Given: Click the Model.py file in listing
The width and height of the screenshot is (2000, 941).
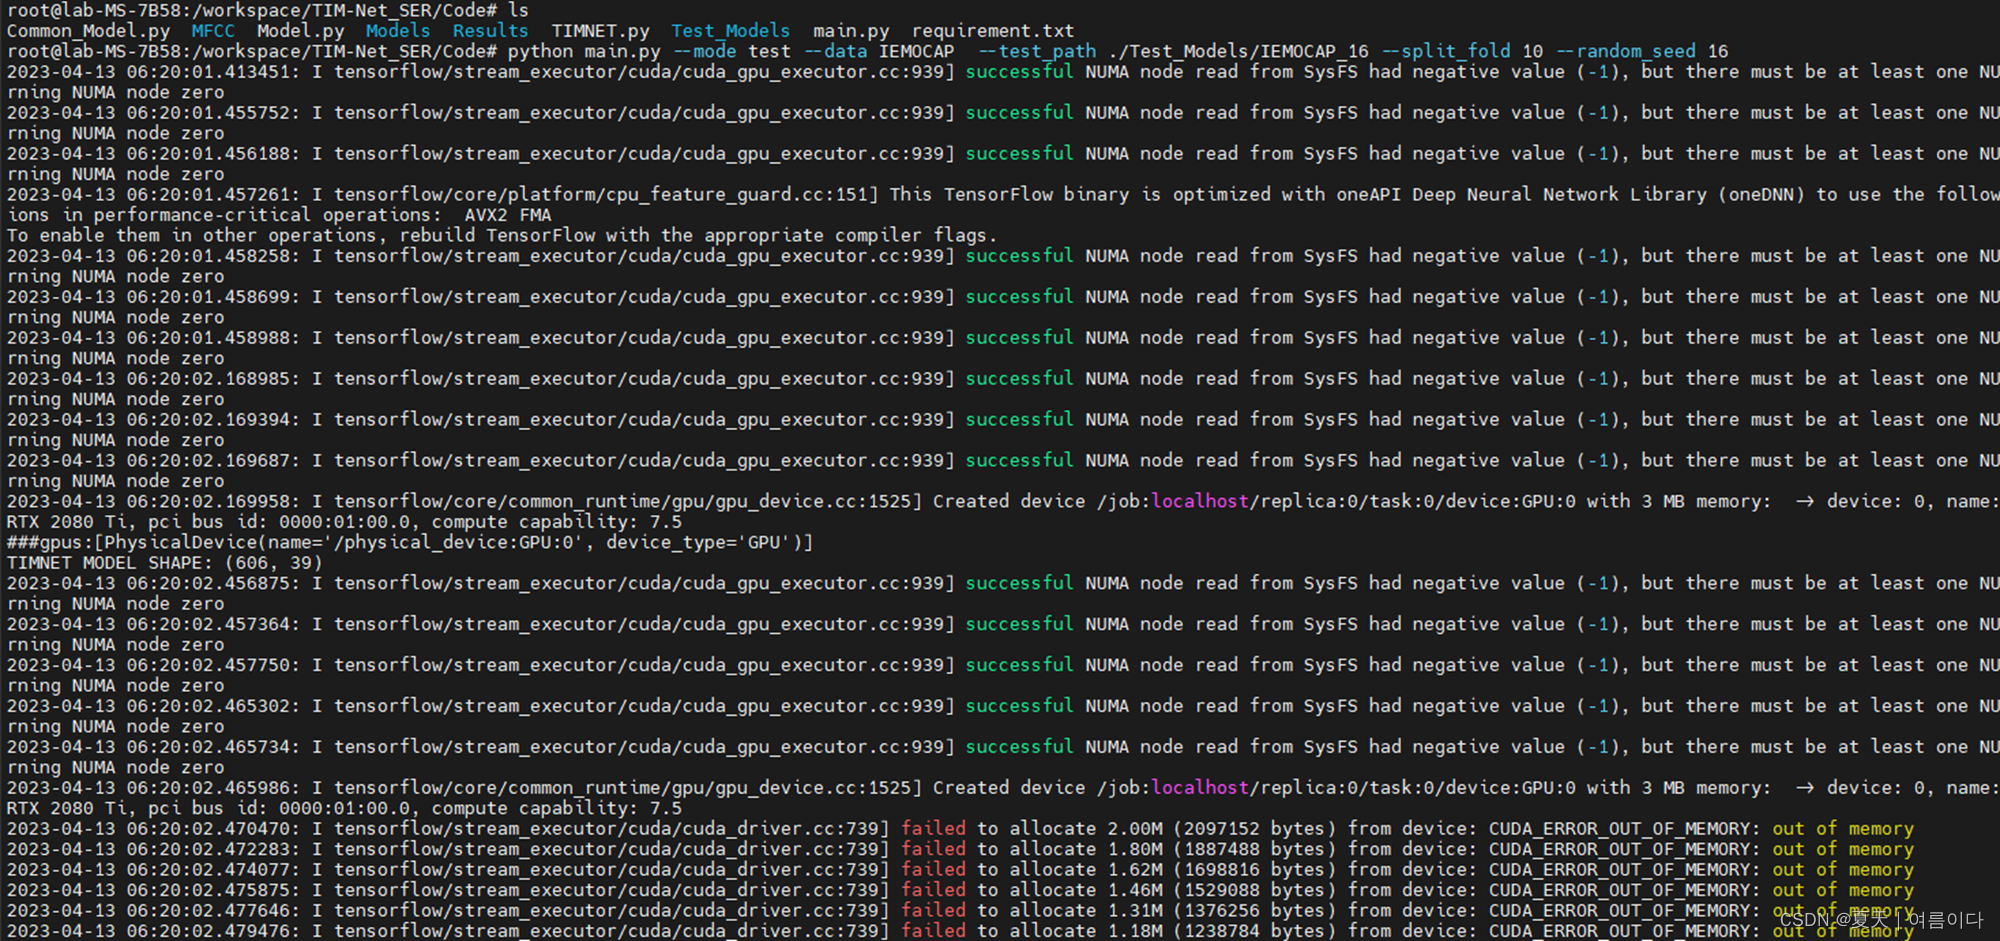Looking at the screenshot, I should (x=301, y=31).
